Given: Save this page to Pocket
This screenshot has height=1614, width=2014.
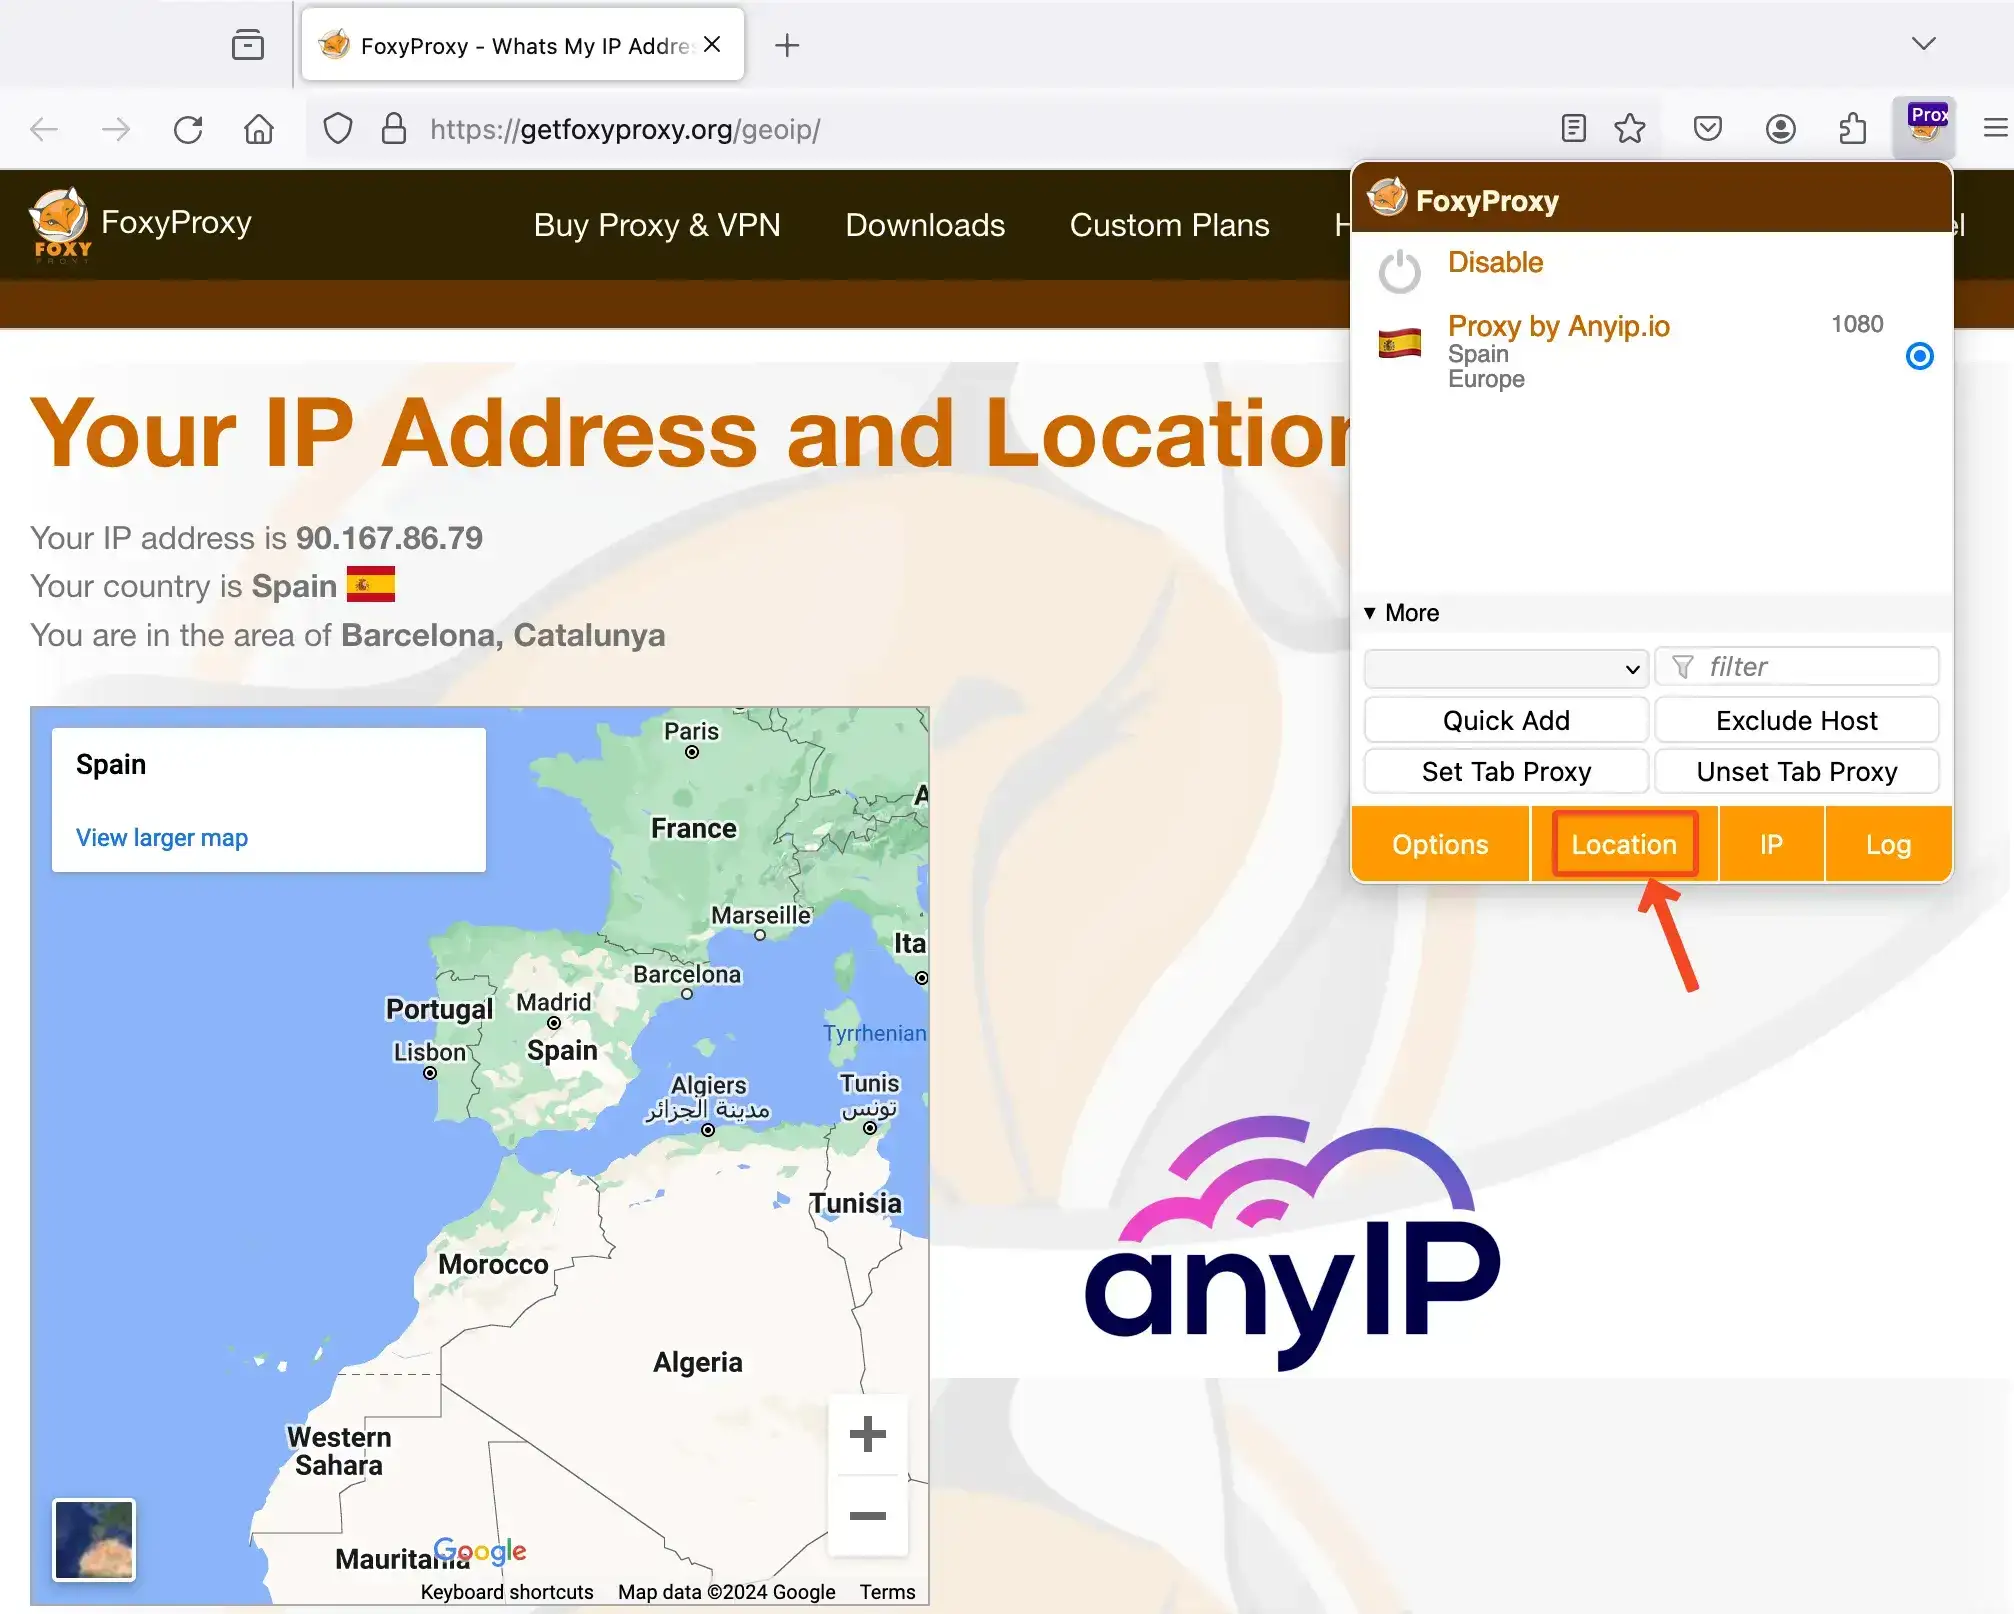Looking at the screenshot, I should tap(1707, 128).
